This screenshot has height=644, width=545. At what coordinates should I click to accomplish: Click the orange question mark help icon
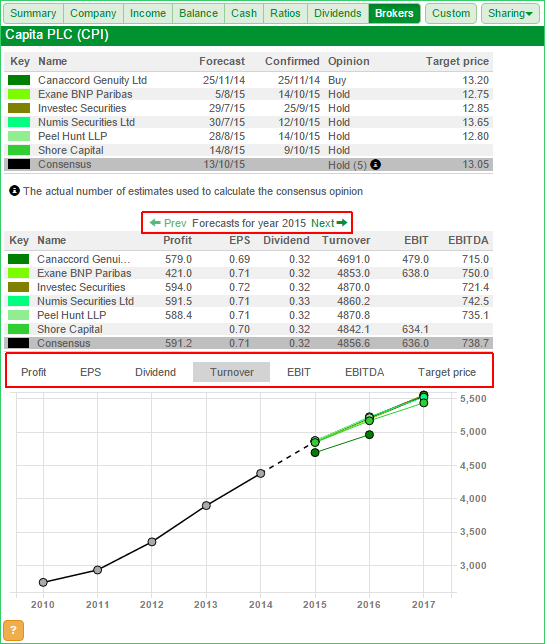point(13,630)
